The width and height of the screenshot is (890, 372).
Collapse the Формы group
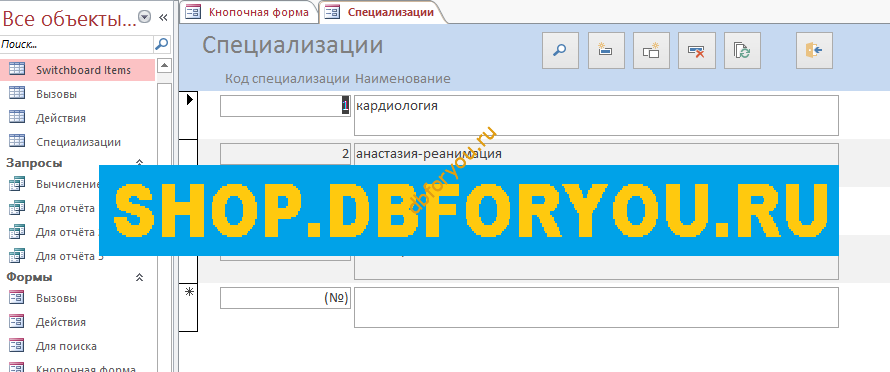pos(140,277)
